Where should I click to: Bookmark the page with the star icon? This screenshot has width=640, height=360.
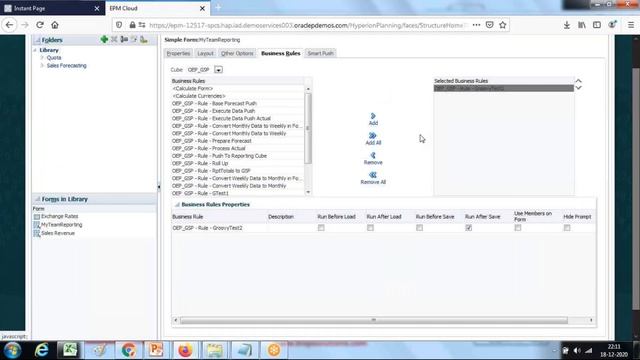503,25
